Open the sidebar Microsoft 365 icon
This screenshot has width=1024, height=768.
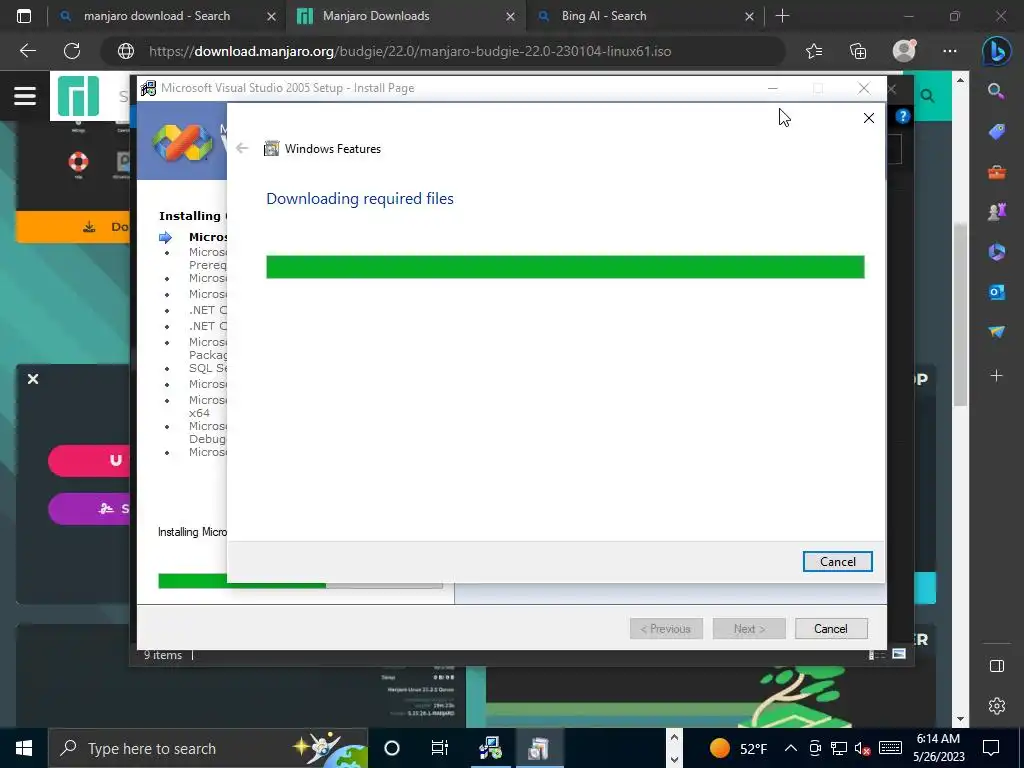point(996,252)
